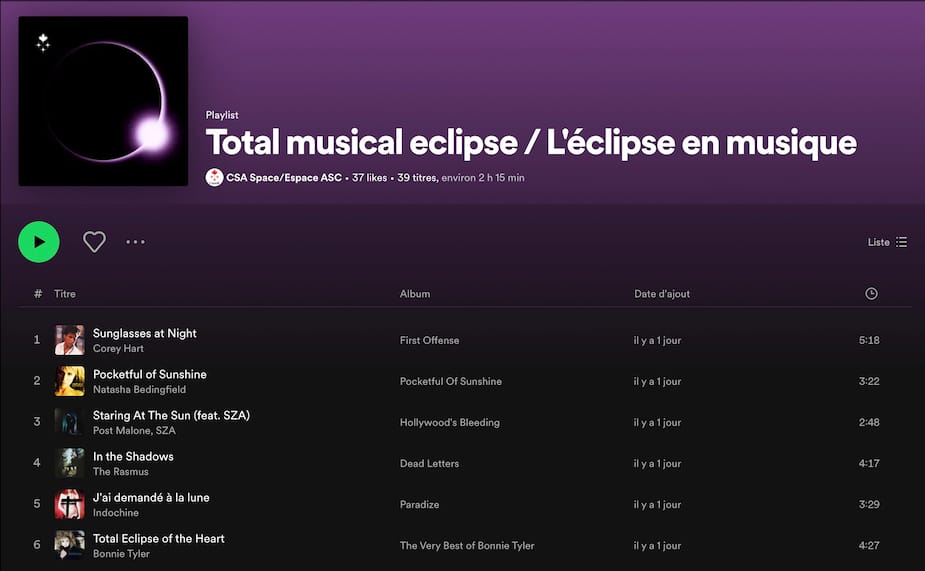Click the Titre column header

pyautogui.click(x=65, y=294)
